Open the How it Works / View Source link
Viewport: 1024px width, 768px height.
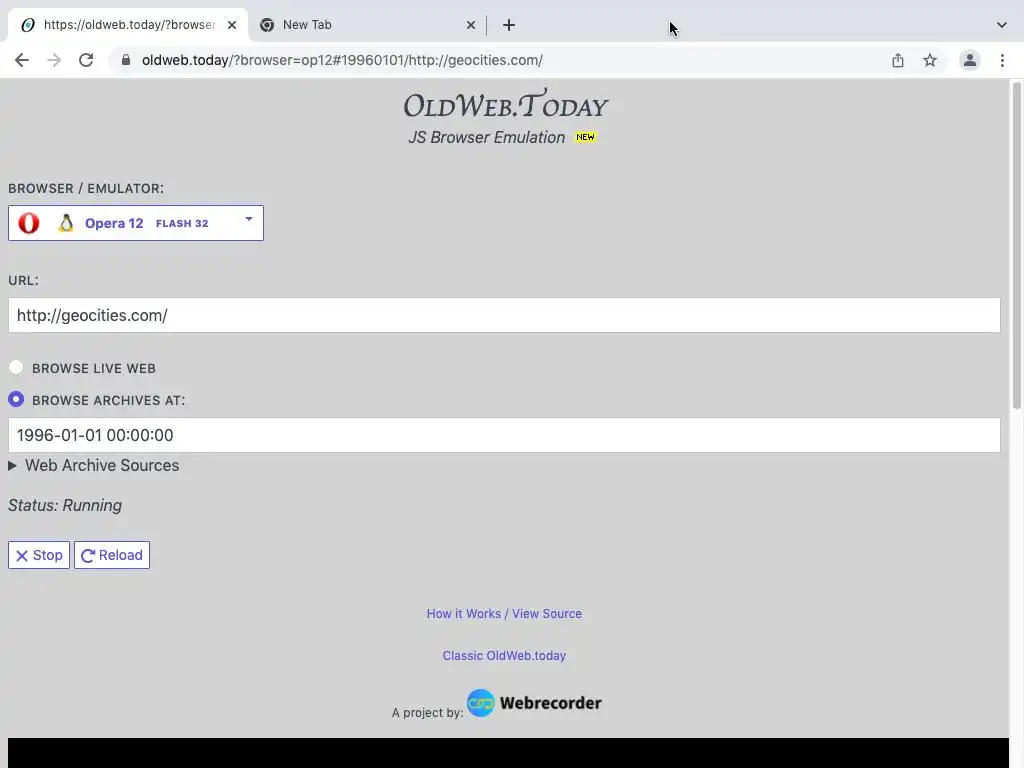coord(504,614)
